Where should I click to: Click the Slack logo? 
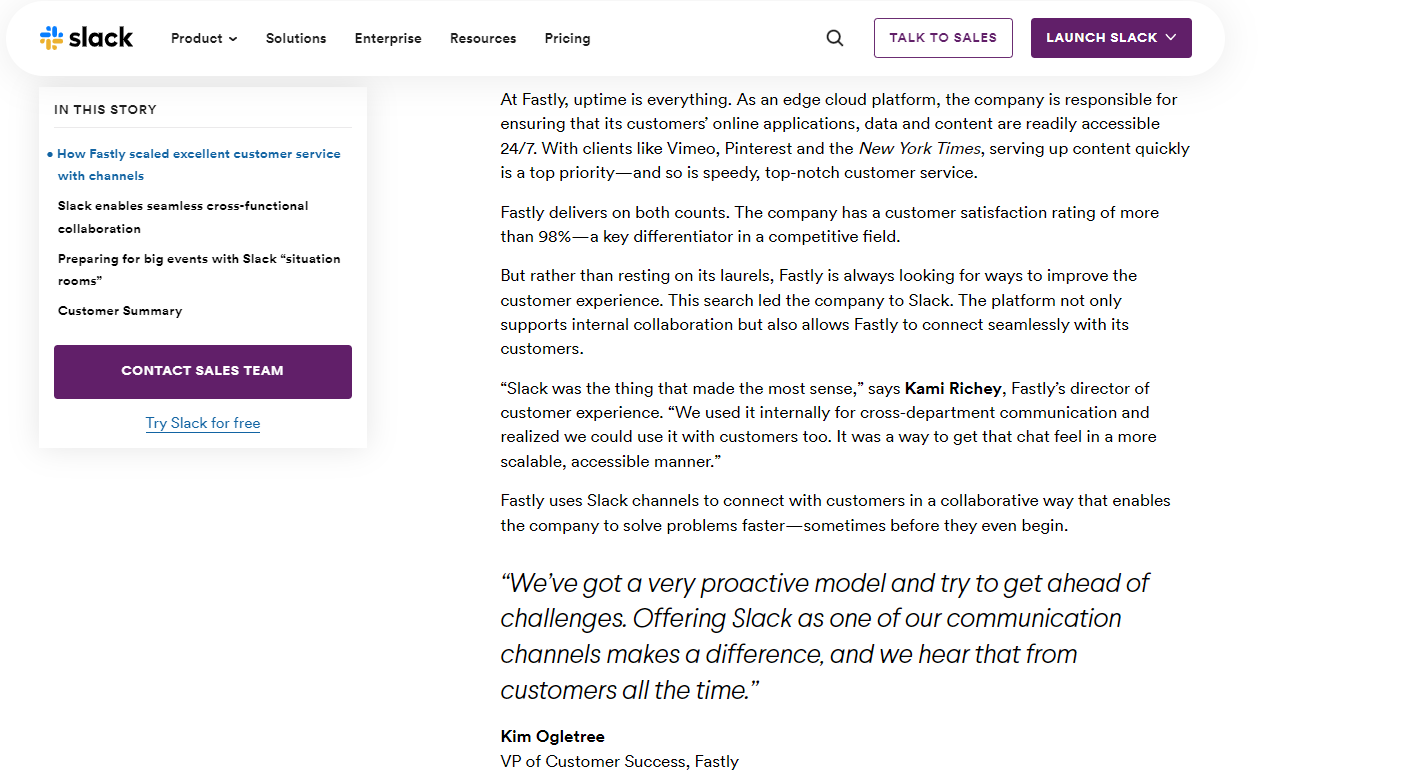coord(86,38)
